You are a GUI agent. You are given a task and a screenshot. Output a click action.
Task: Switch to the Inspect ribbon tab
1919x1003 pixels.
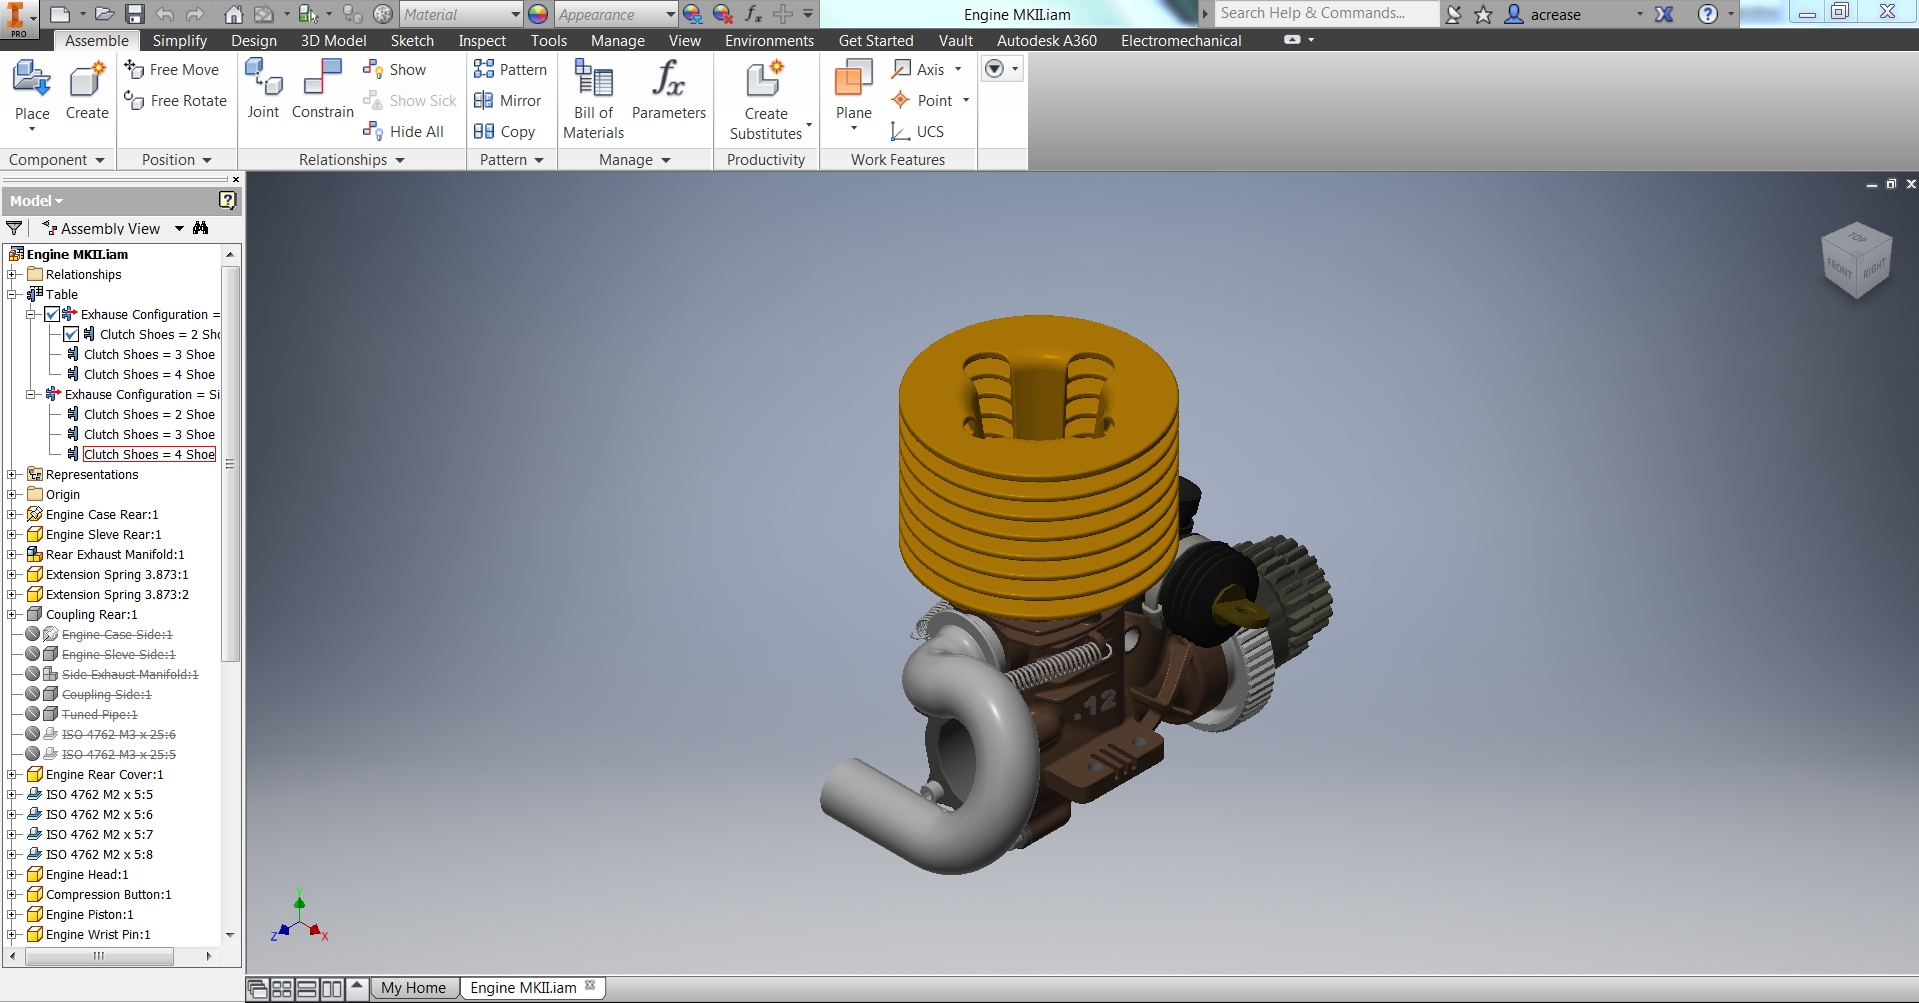tap(482, 41)
